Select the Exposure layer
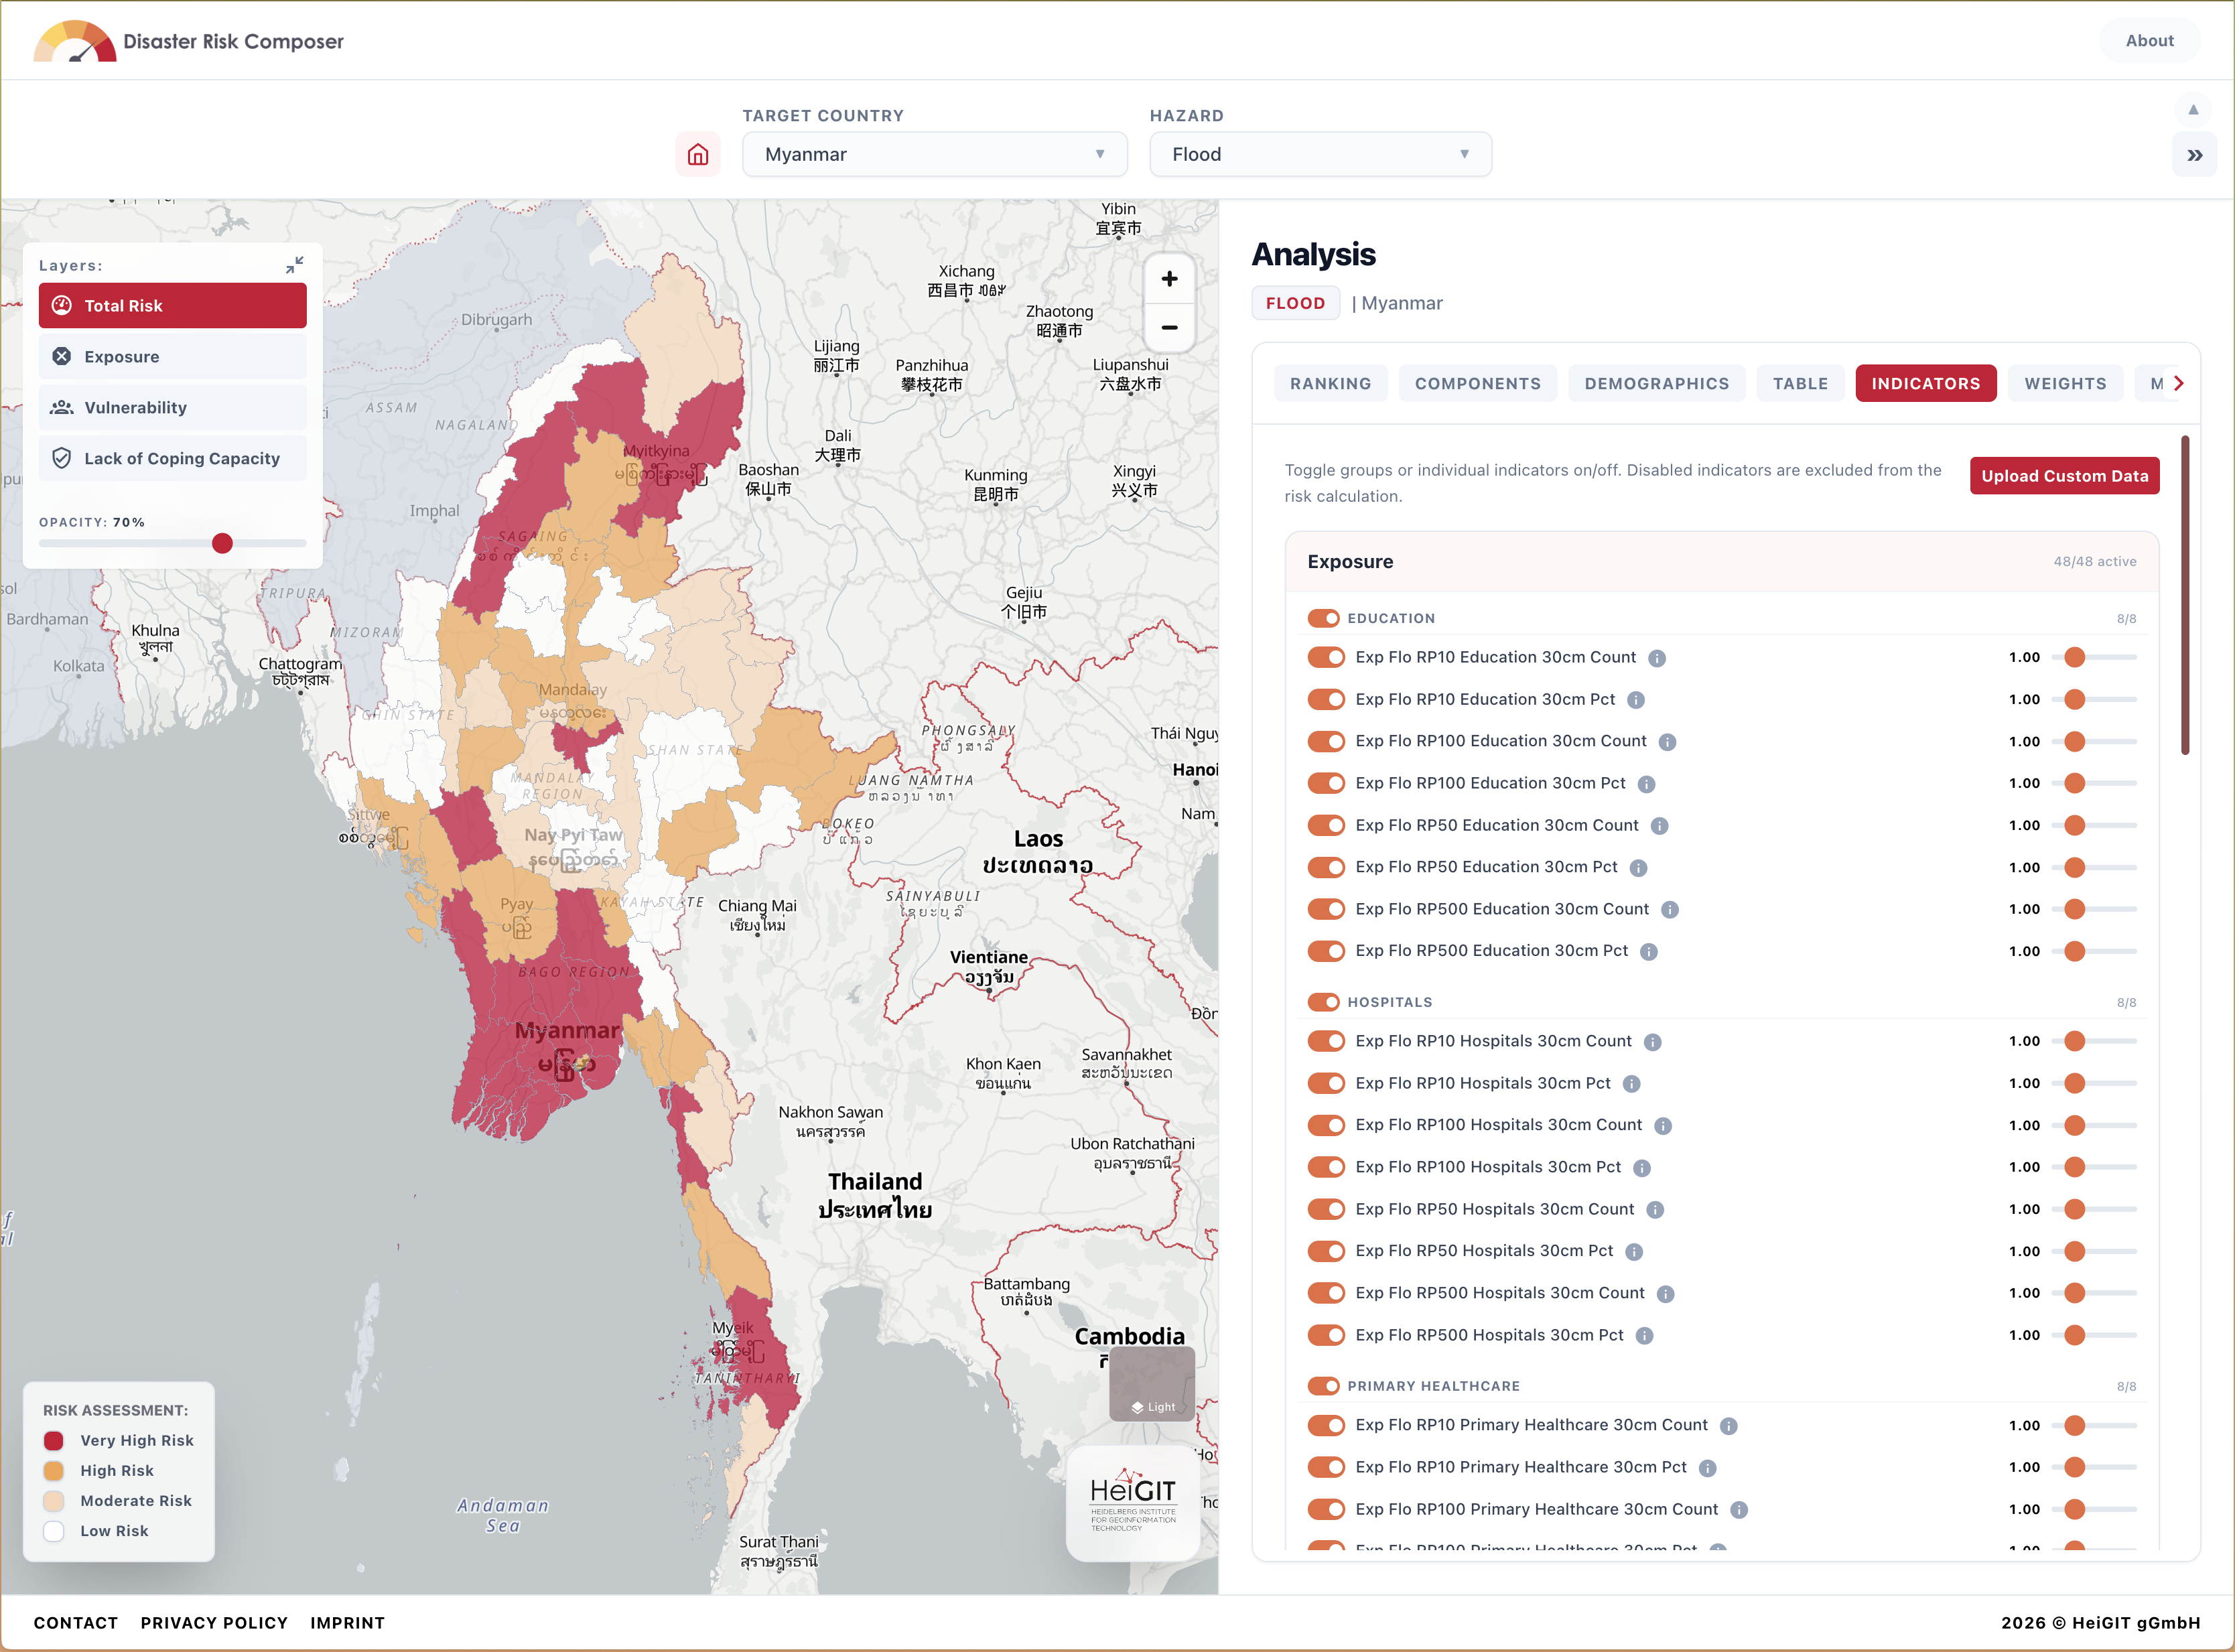 (172, 357)
